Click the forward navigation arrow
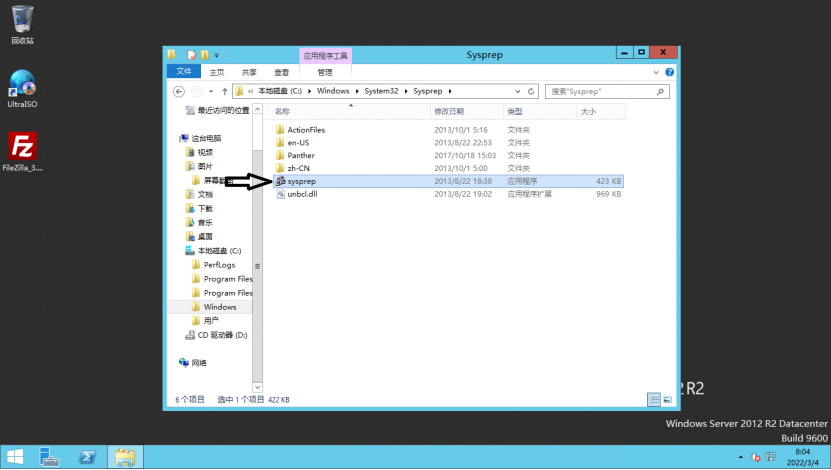Viewport: 831px width, 470px height. pos(197,91)
